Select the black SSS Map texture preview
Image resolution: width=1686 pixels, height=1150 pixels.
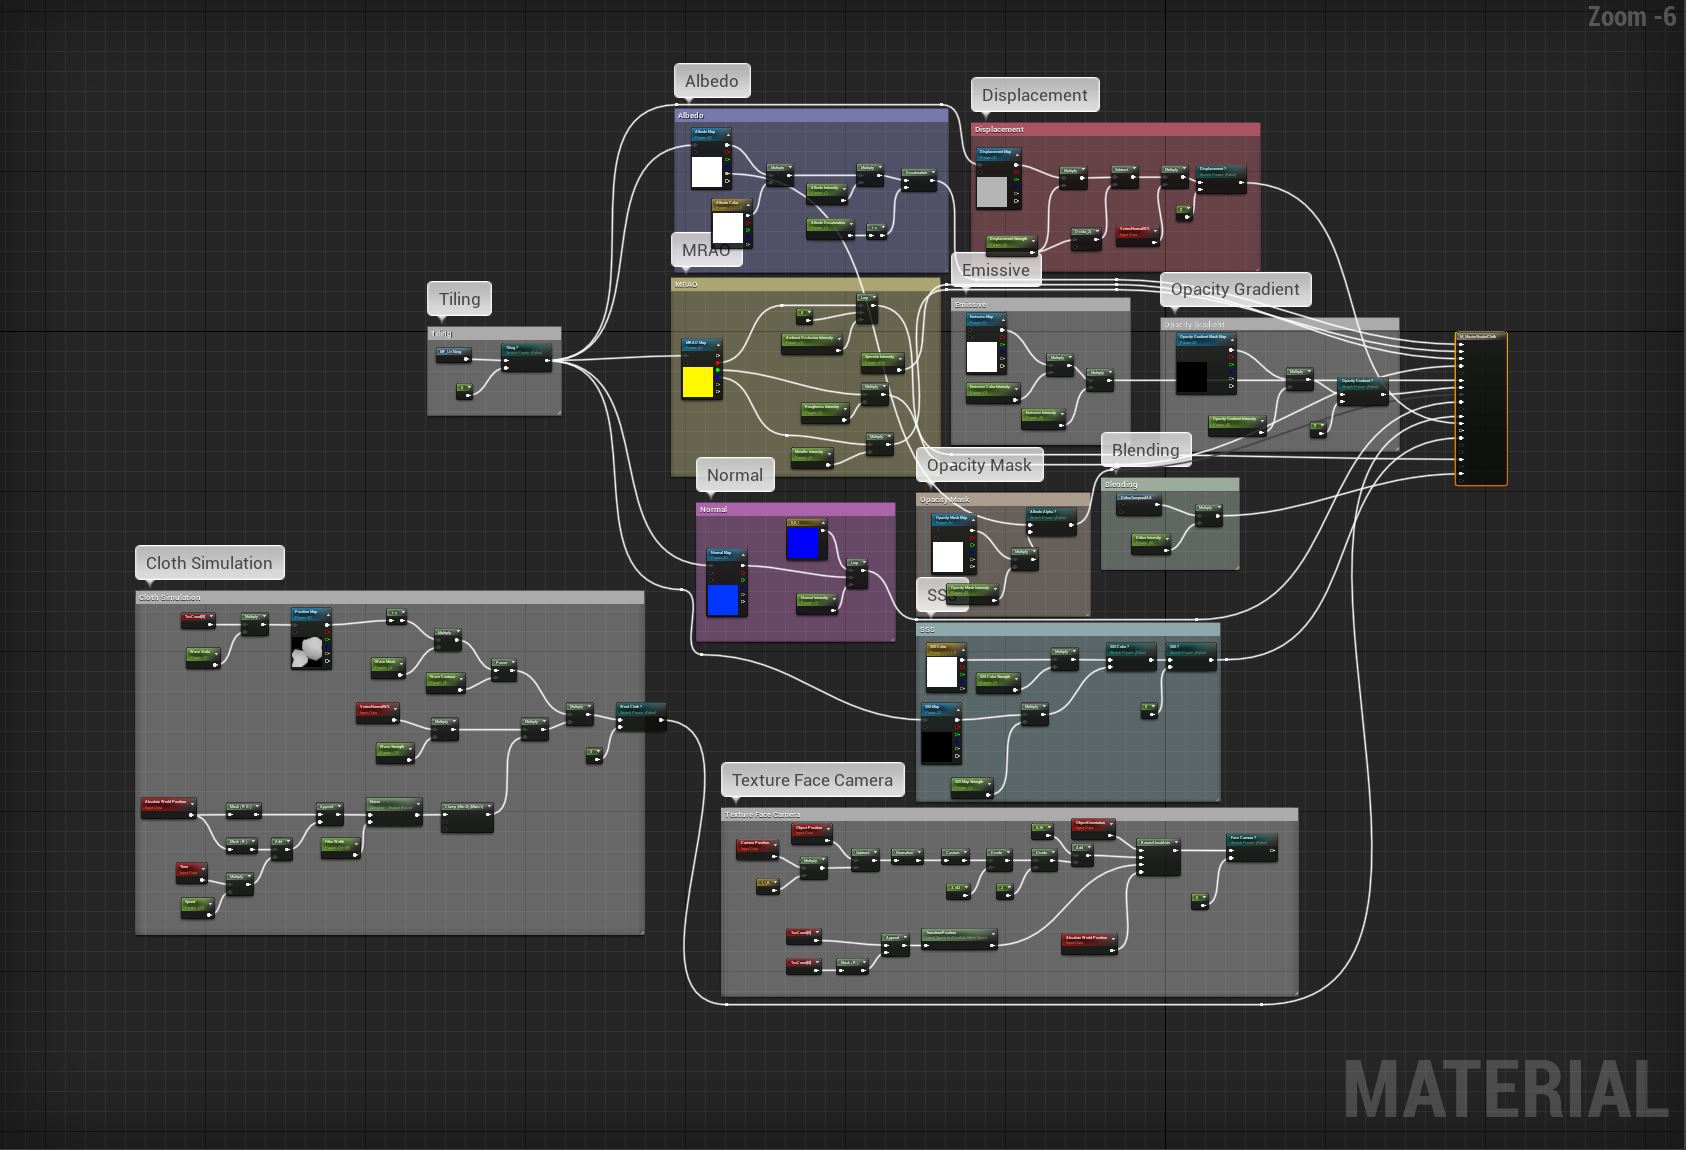point(938,747)
